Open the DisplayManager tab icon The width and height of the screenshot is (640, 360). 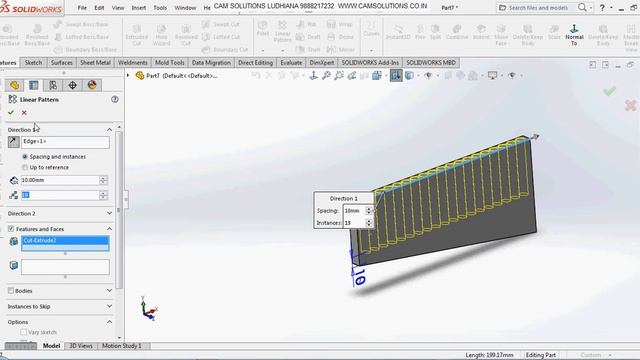point(92,85)
